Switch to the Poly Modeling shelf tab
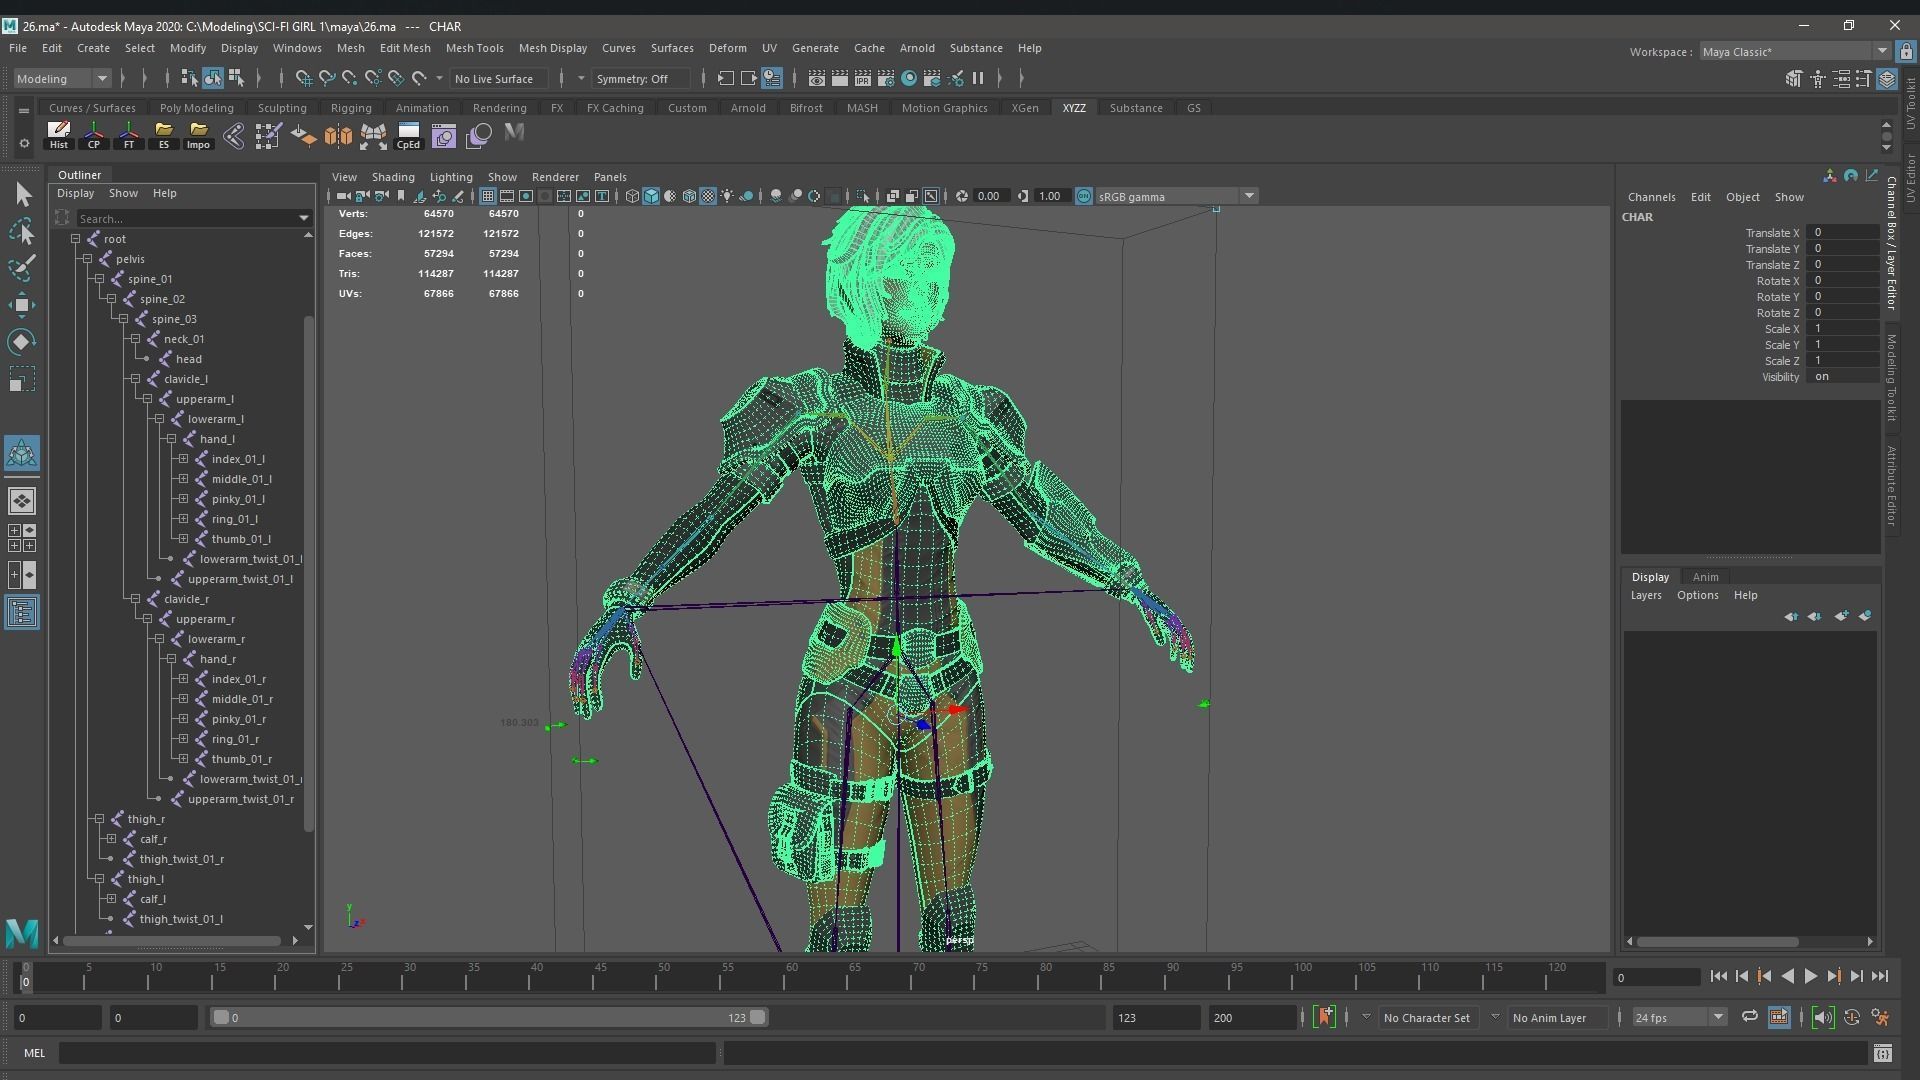Screen dimensions: 1920x1080 [196, 108]
